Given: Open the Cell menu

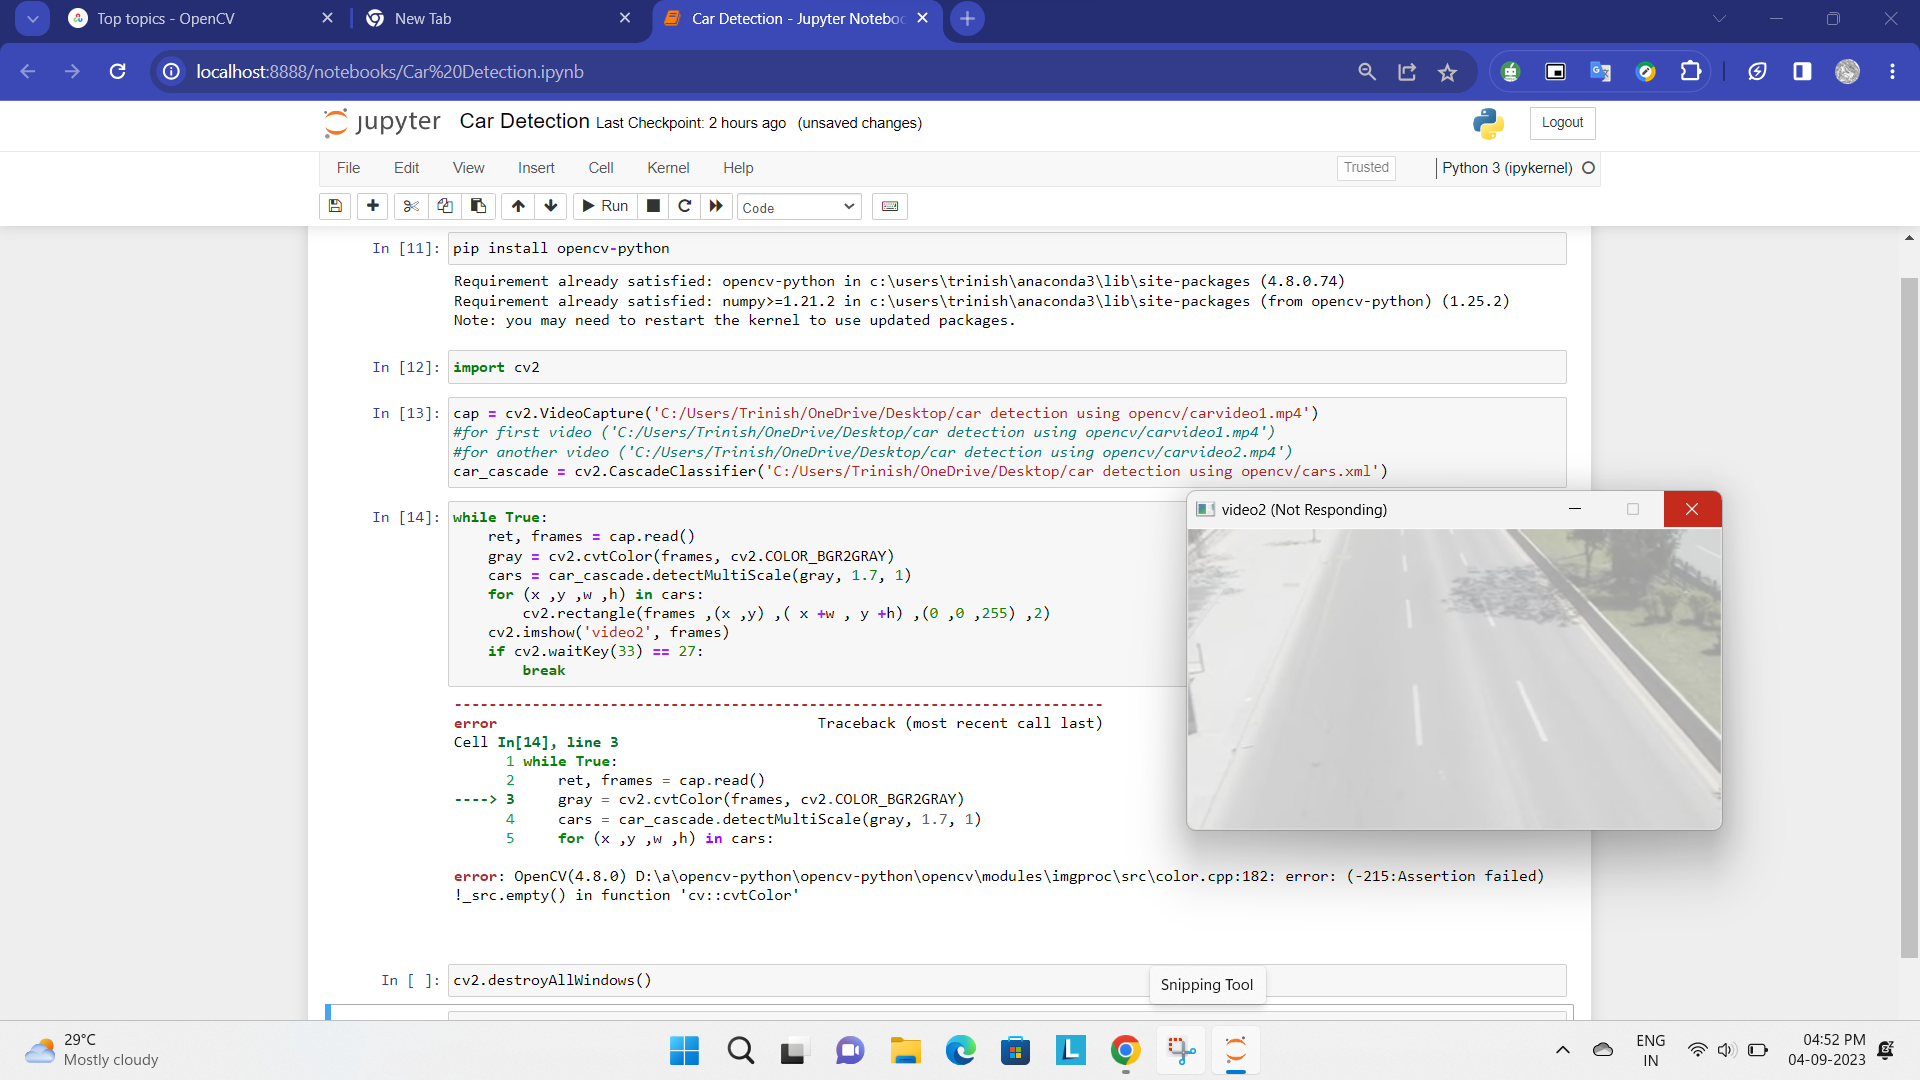Looking at the screenshot, I should click(600, 168).
